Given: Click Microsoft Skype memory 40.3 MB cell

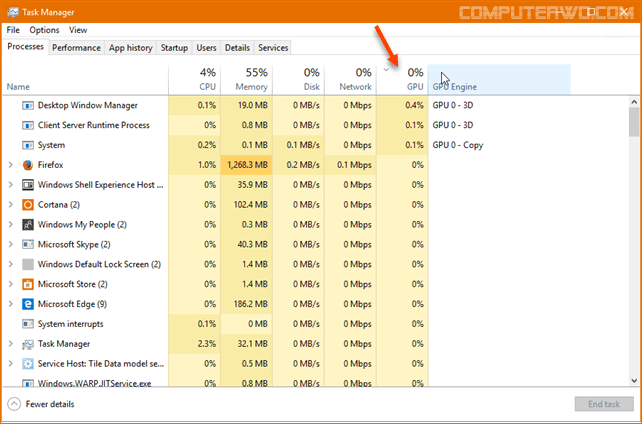Looking at the screenshot, I should point(246,244).
